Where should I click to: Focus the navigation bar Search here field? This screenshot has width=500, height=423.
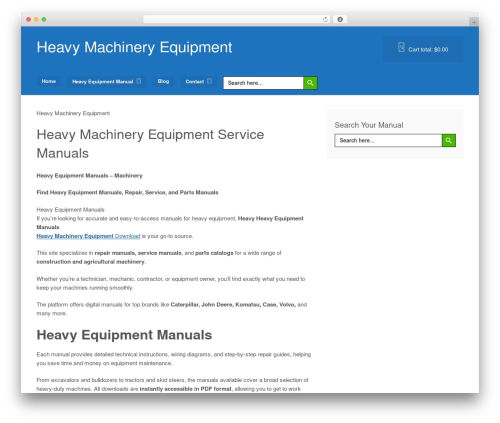coord(263,83)
